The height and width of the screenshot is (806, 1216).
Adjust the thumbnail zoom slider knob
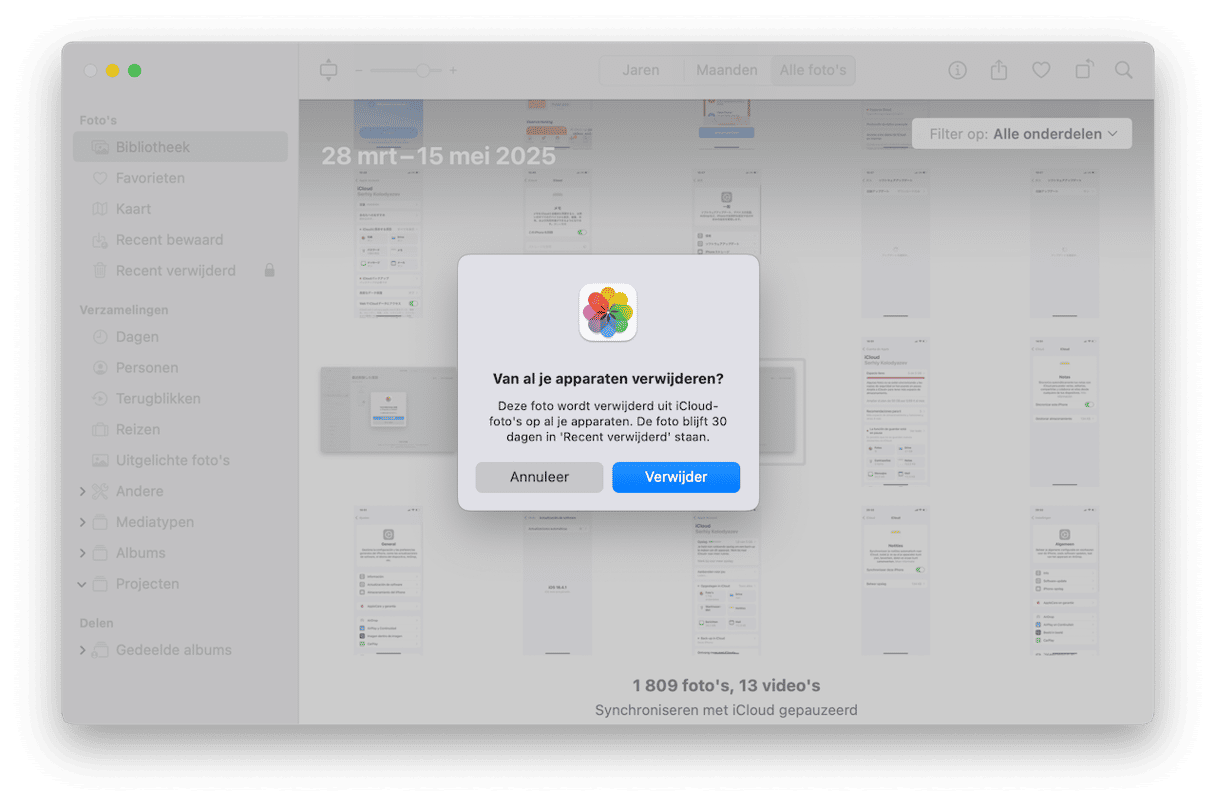click(x=424, y=71)
